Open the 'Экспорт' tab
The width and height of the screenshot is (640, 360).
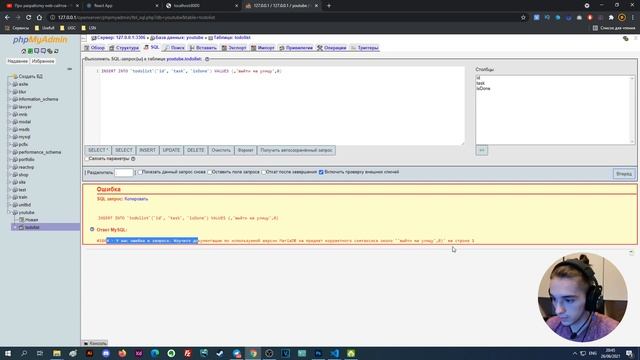(234, 48)
